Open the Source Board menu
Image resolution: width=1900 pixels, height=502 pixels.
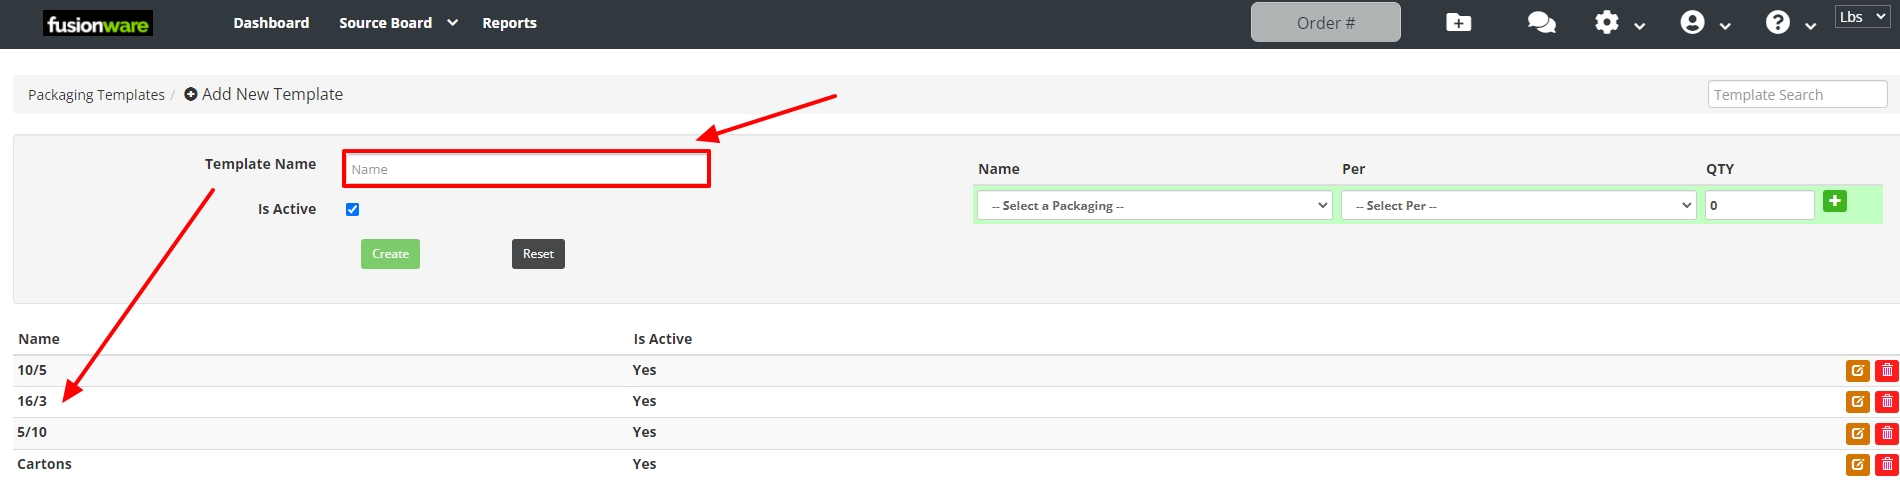pos(397,23)
